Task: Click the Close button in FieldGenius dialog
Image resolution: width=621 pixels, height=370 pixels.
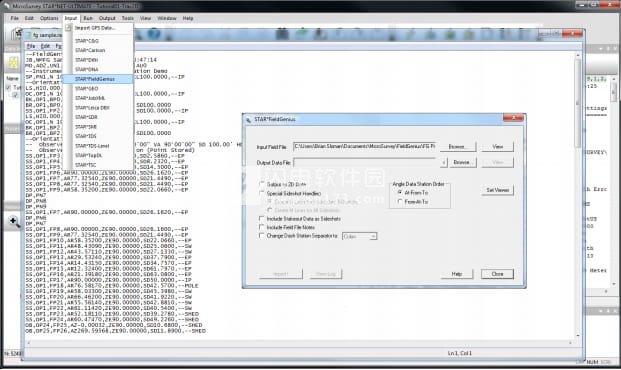Action: [497, 274]
